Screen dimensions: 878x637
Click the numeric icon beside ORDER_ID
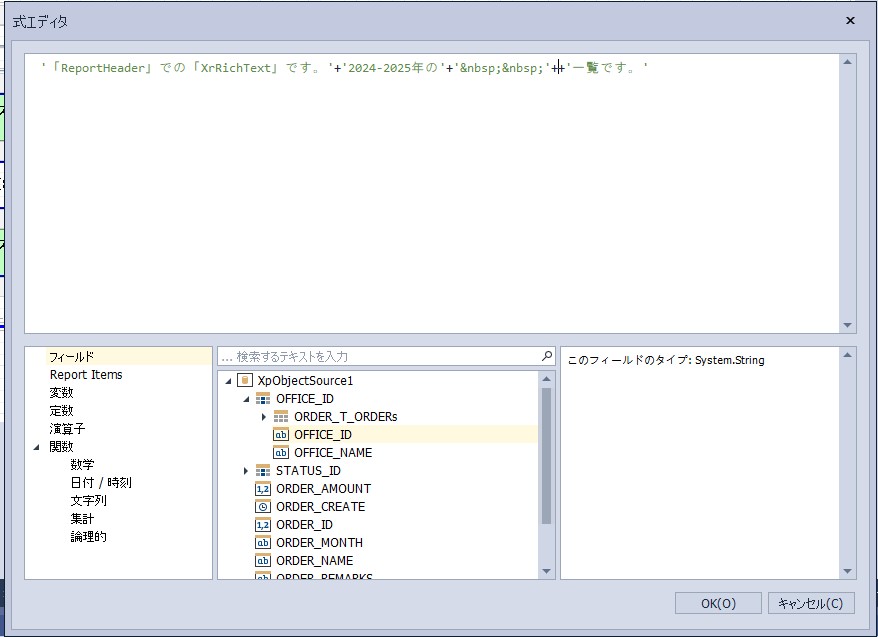263,524
